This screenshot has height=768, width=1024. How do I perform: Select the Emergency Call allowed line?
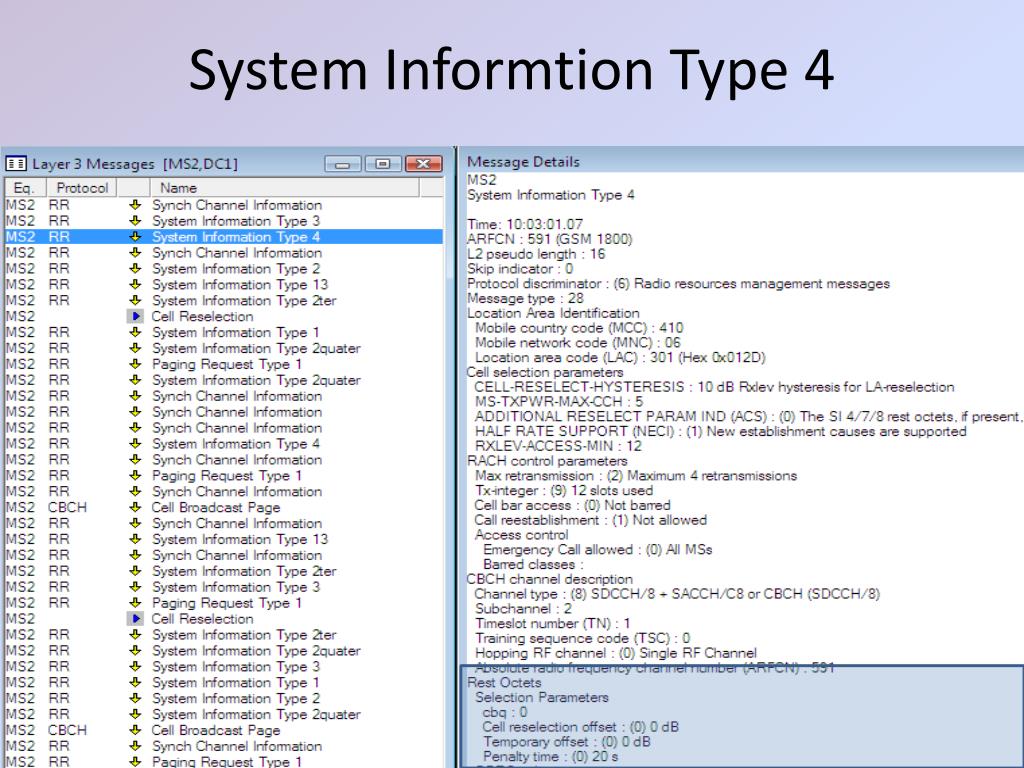(598, 549)
